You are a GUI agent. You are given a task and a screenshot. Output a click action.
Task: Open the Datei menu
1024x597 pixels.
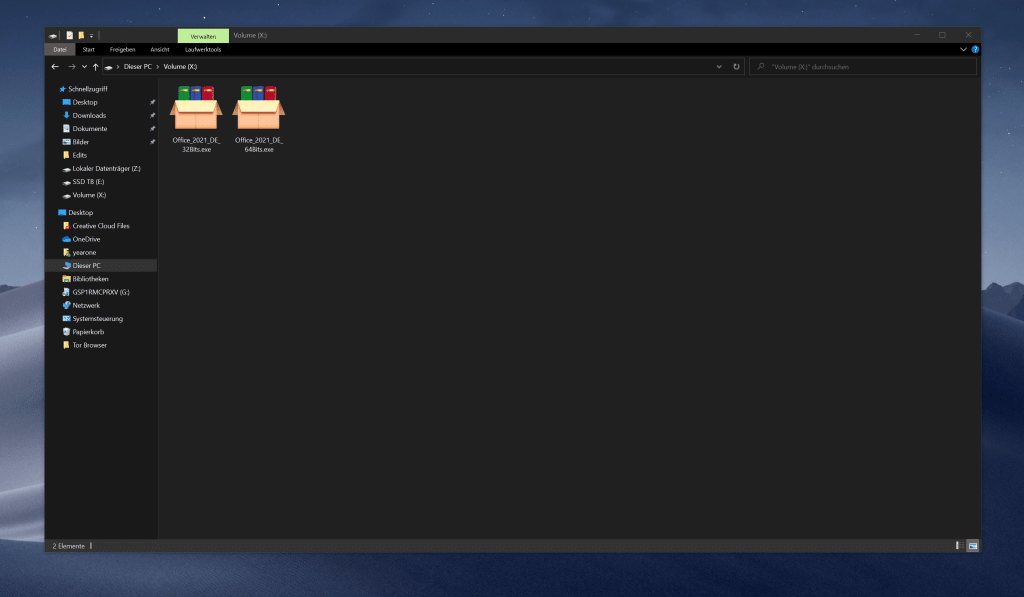pos(60,50)
